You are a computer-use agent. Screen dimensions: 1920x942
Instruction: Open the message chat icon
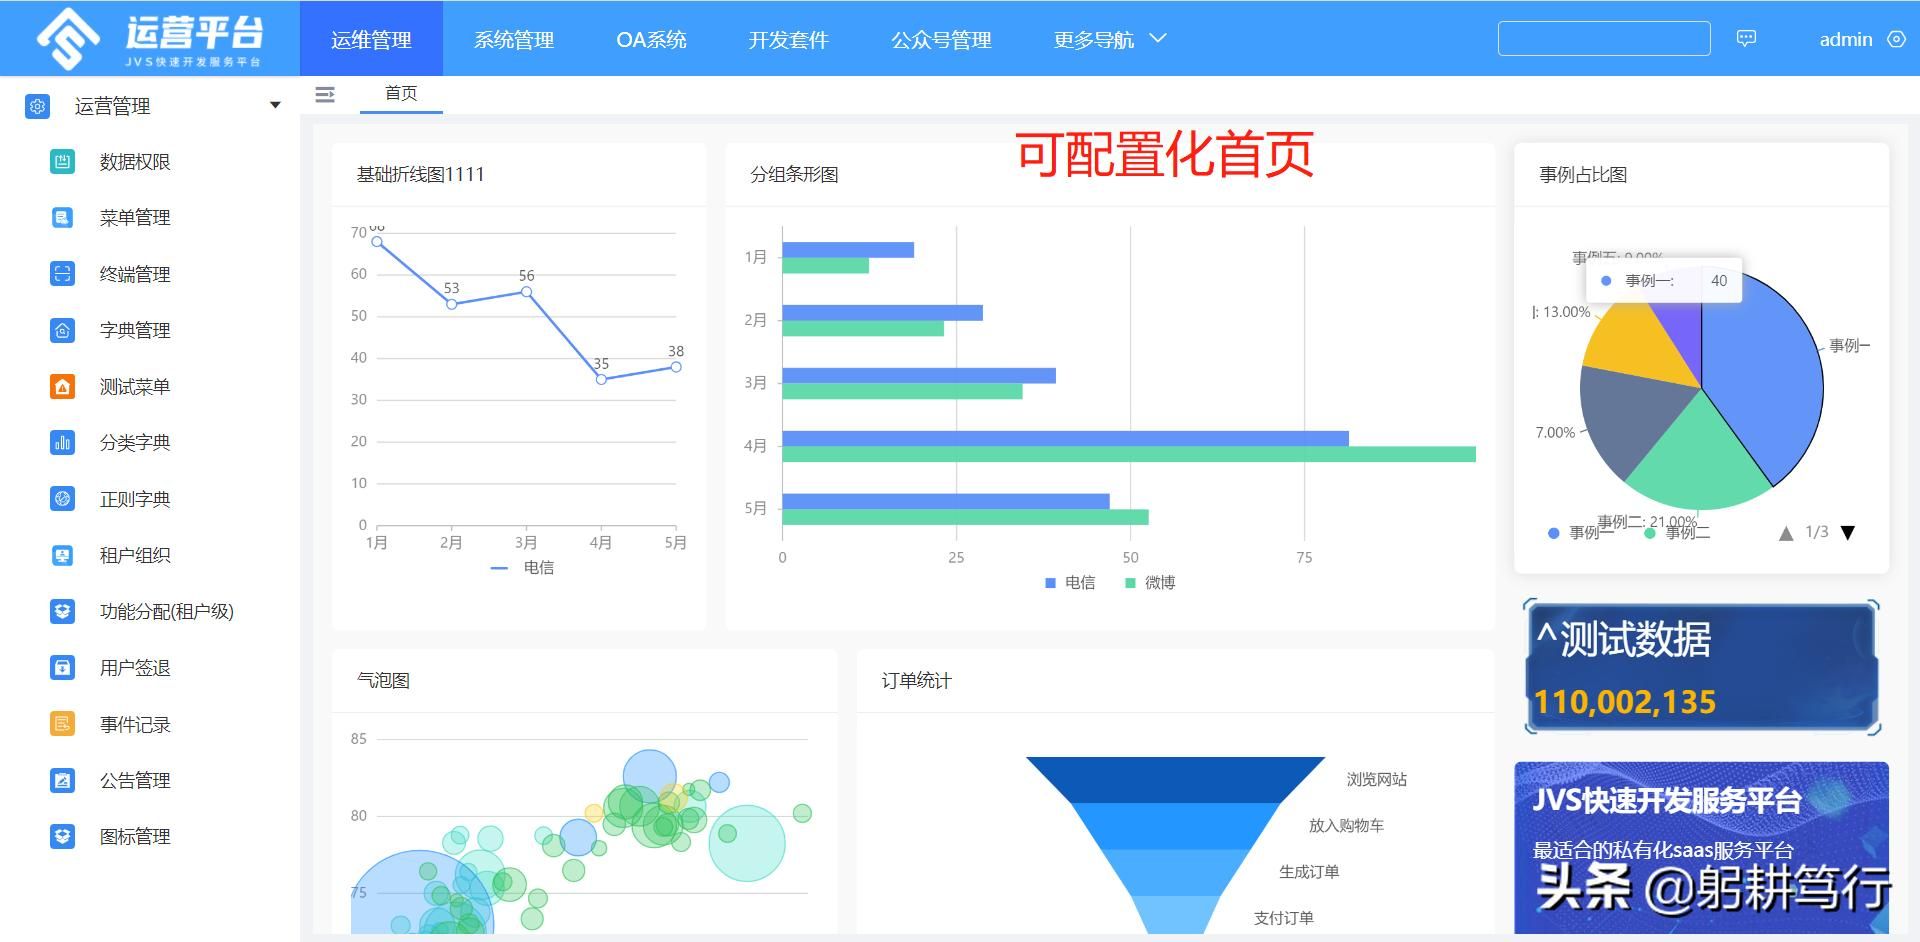(1746, 39)
